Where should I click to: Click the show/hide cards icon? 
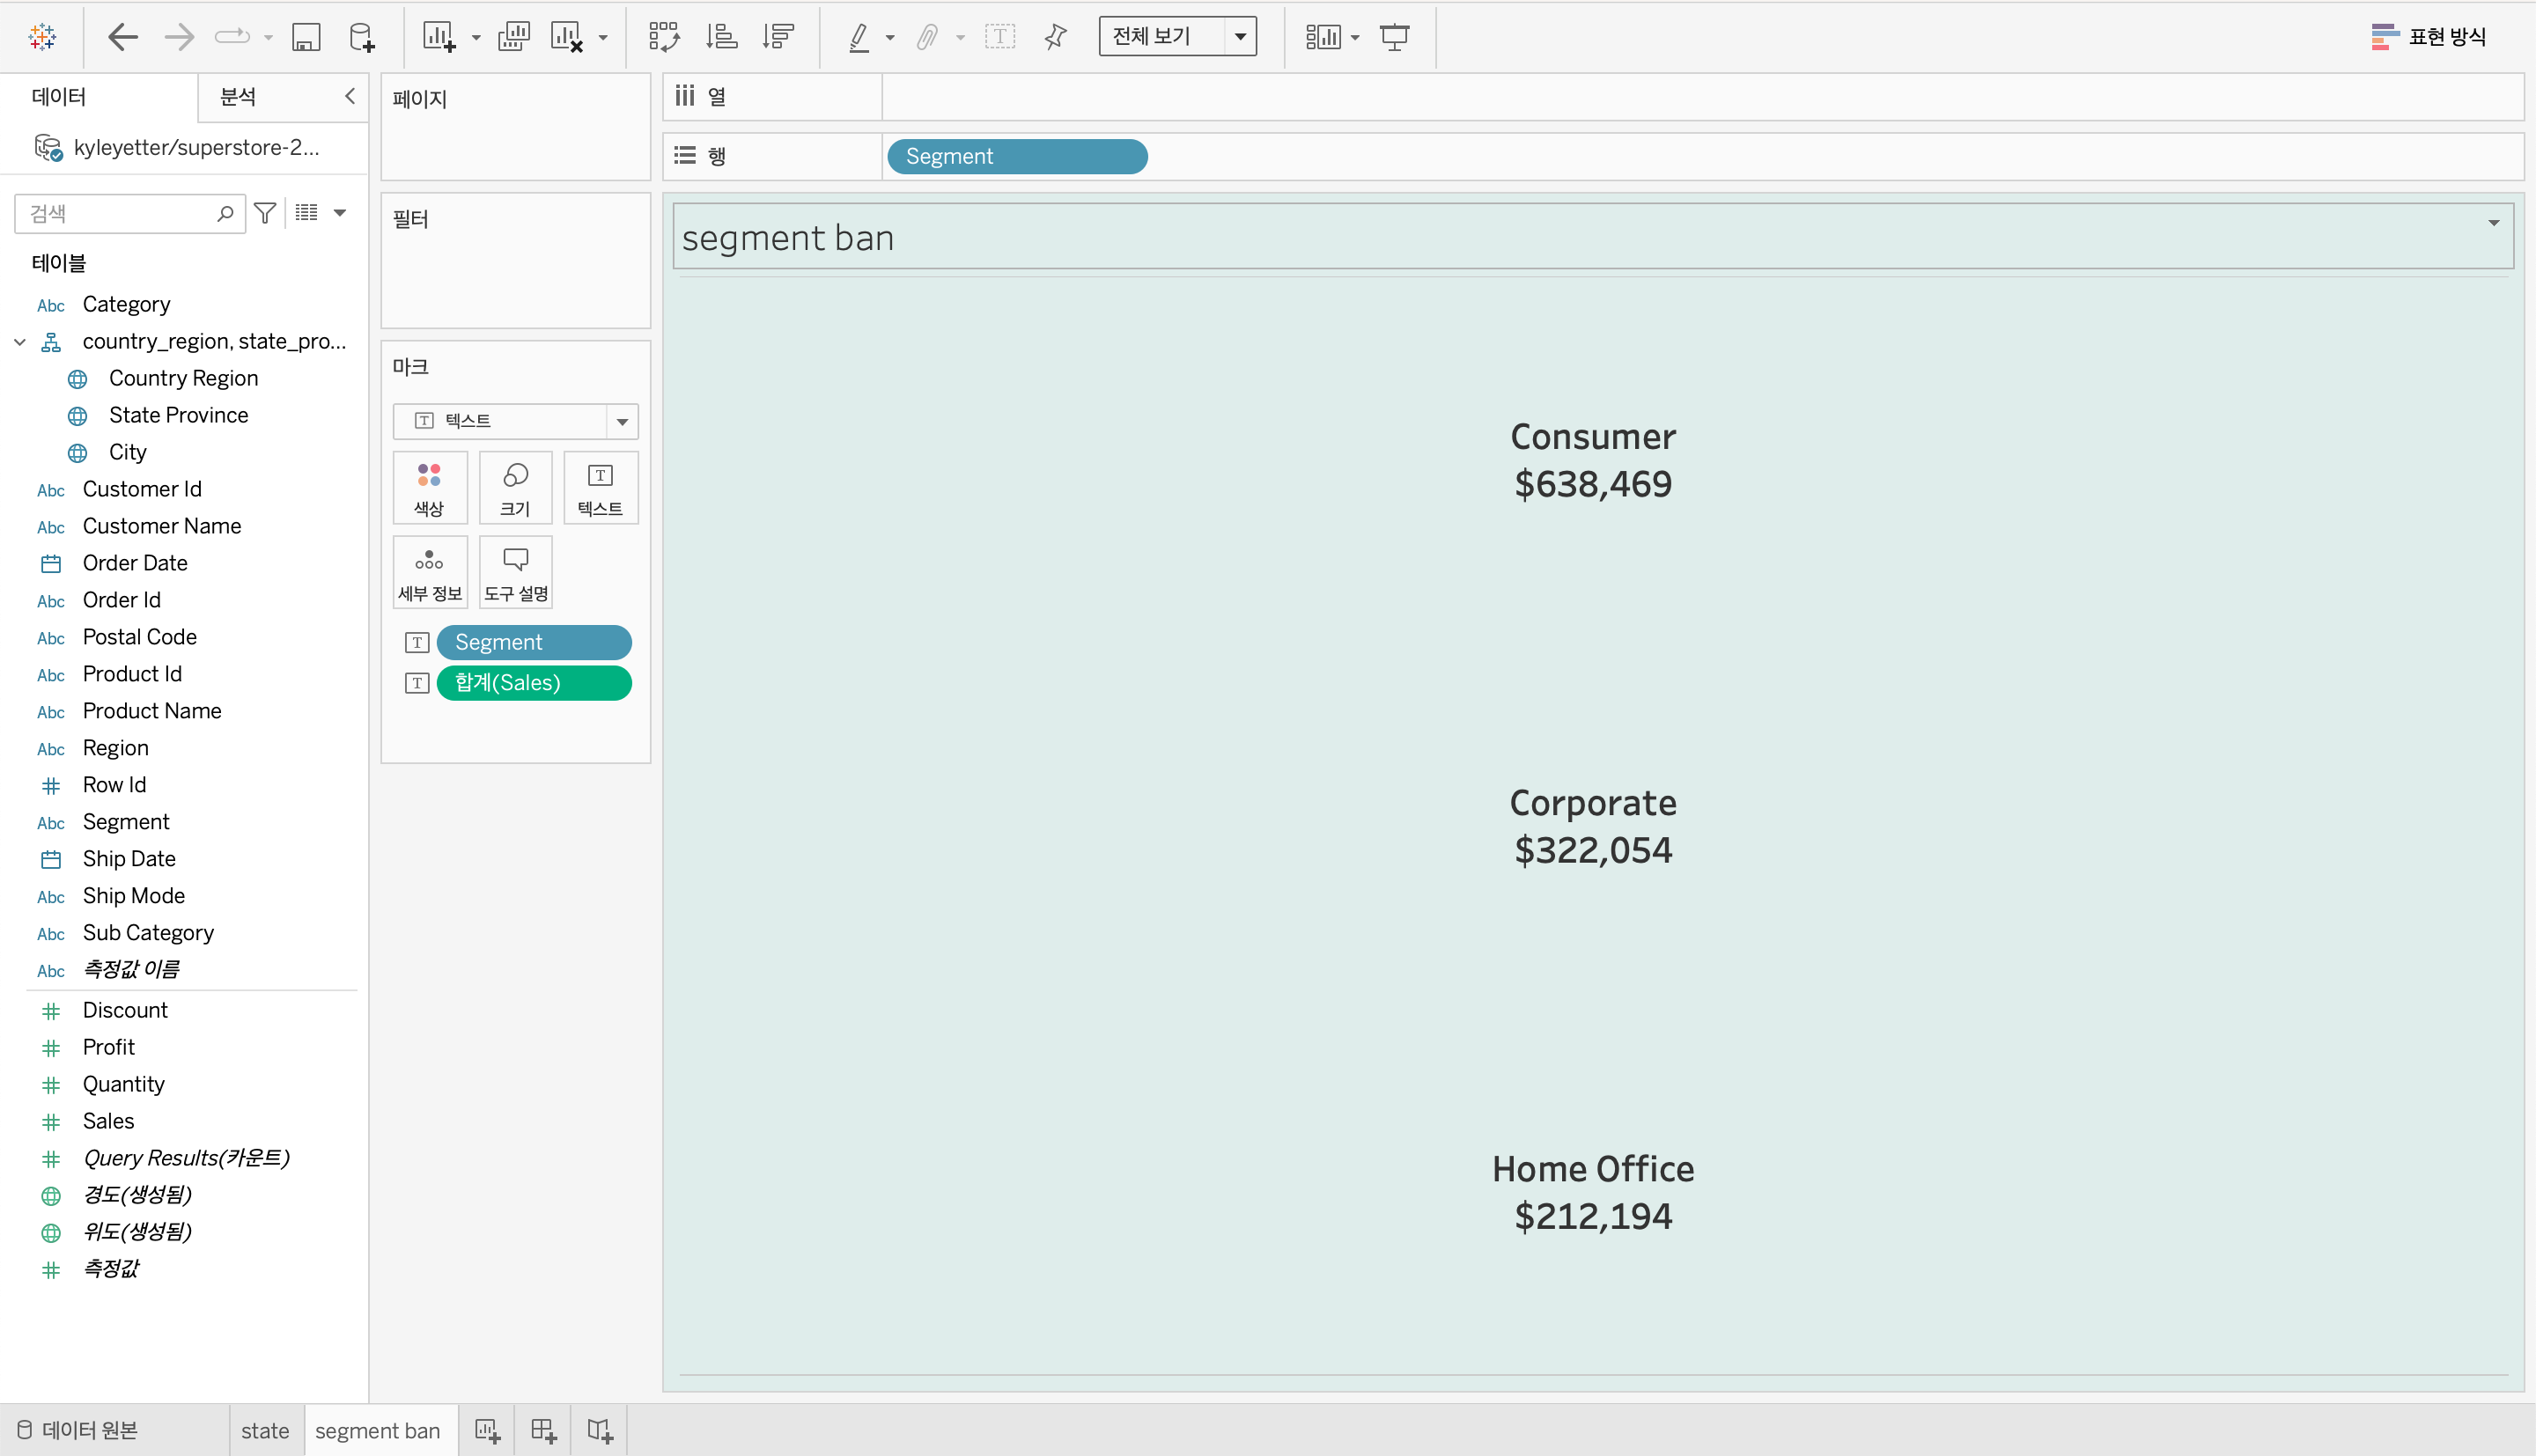(x=1322, y=37)
